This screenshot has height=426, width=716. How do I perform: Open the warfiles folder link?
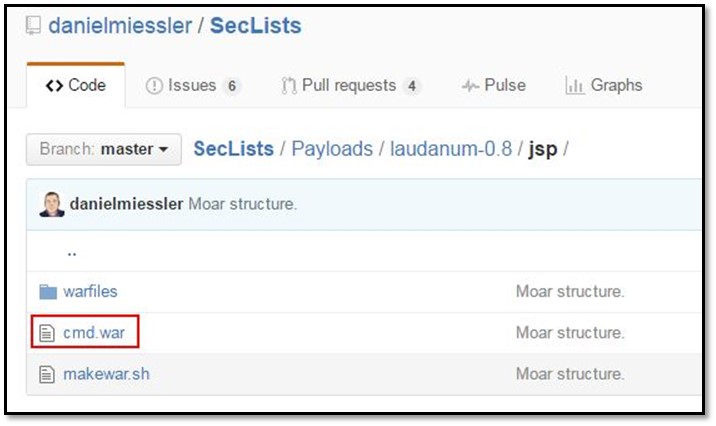click(x=90, y=292)
